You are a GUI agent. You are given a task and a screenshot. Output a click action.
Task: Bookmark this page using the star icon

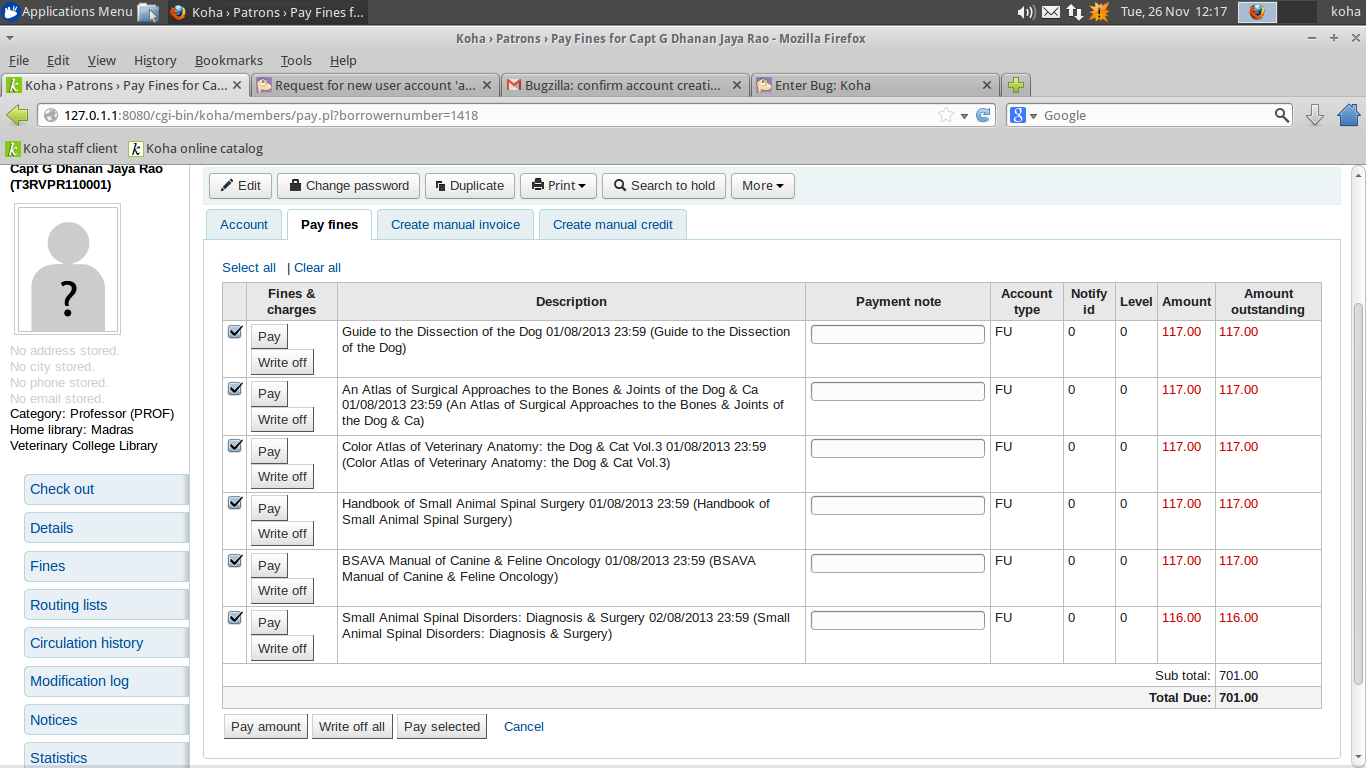[x=945, y=115]
